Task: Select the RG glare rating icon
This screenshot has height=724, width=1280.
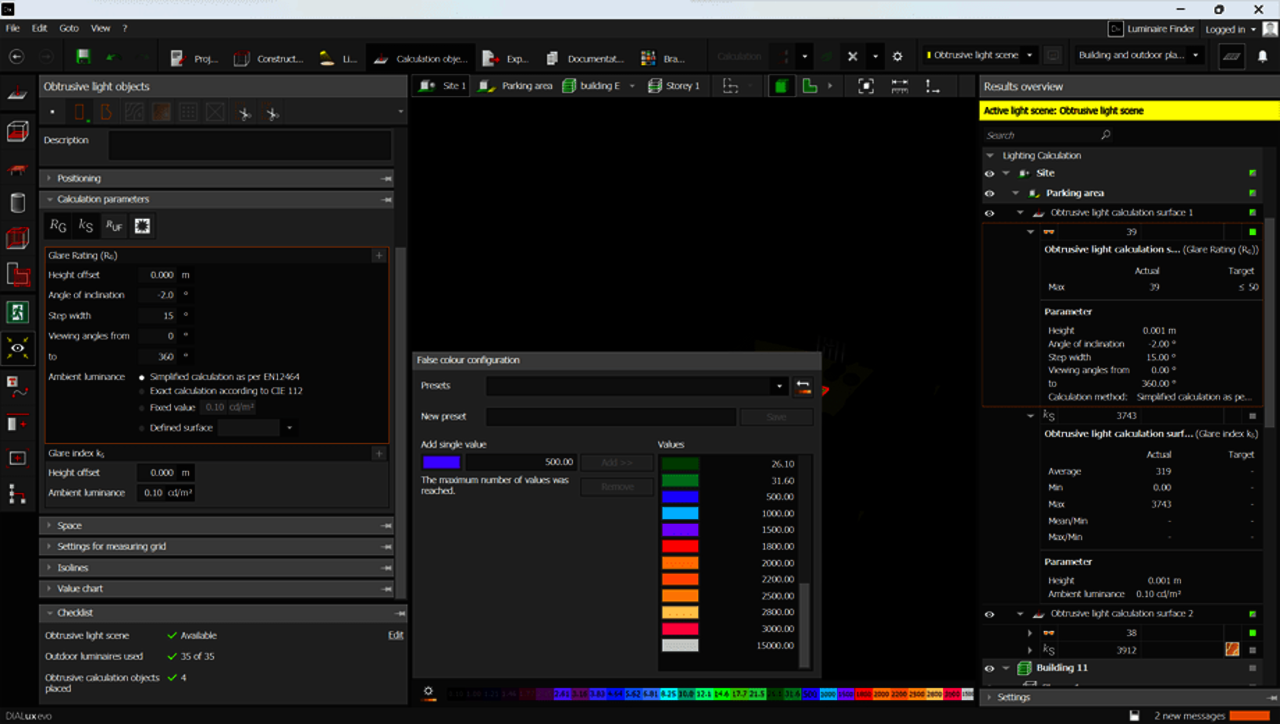Action: (x=58, y=226)
